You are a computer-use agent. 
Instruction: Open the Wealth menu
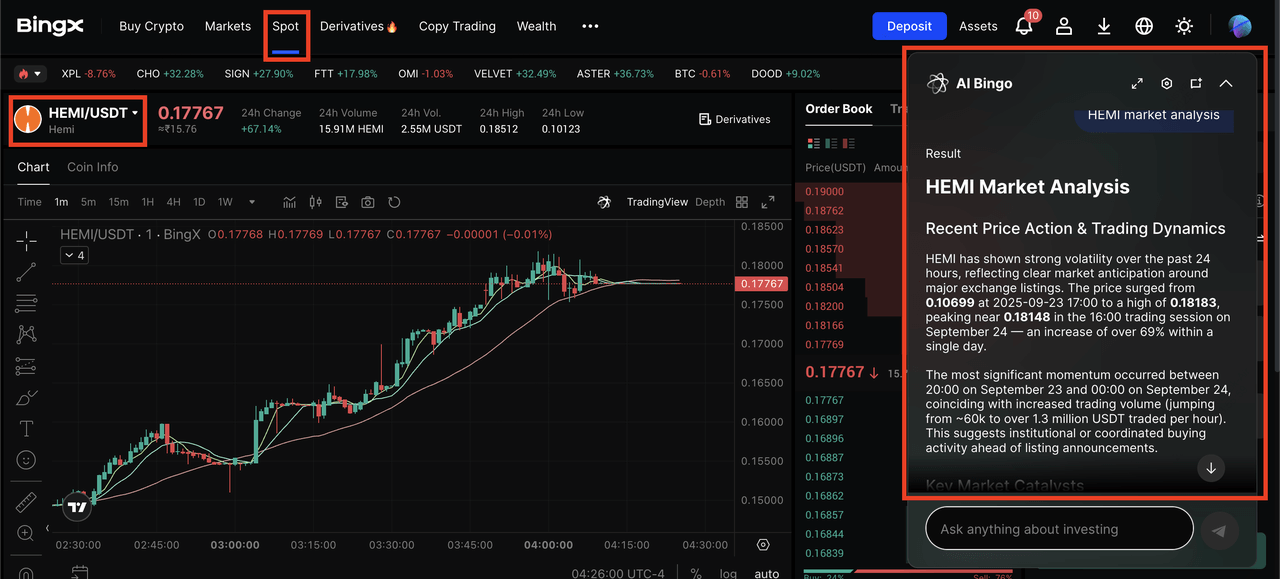[536, 26]
